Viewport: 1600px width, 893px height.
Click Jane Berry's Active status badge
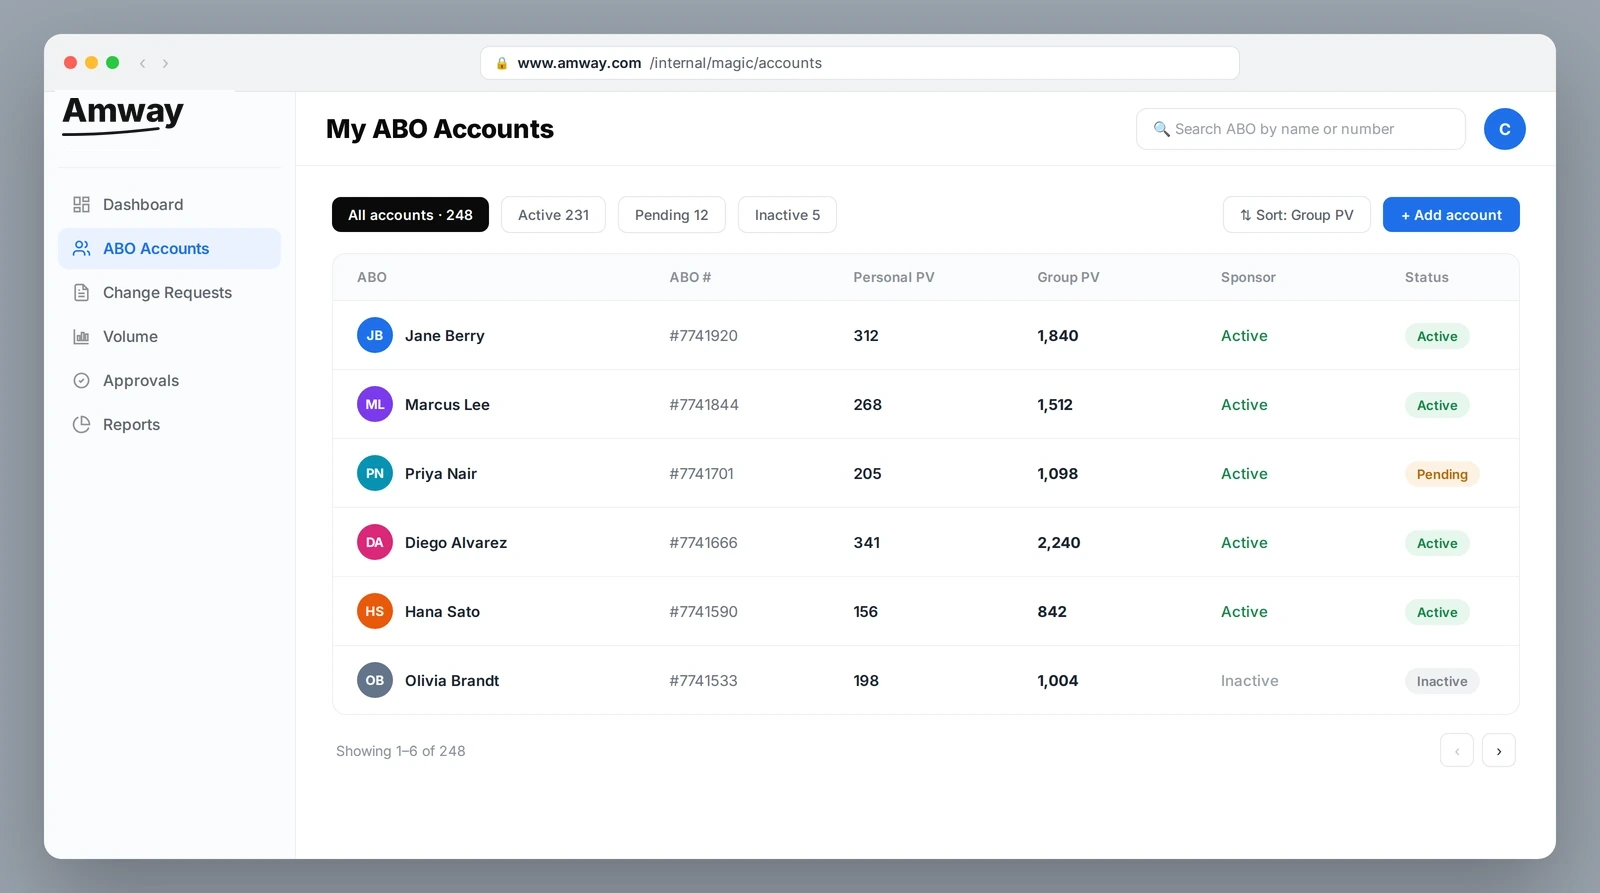coord(1437,337)
